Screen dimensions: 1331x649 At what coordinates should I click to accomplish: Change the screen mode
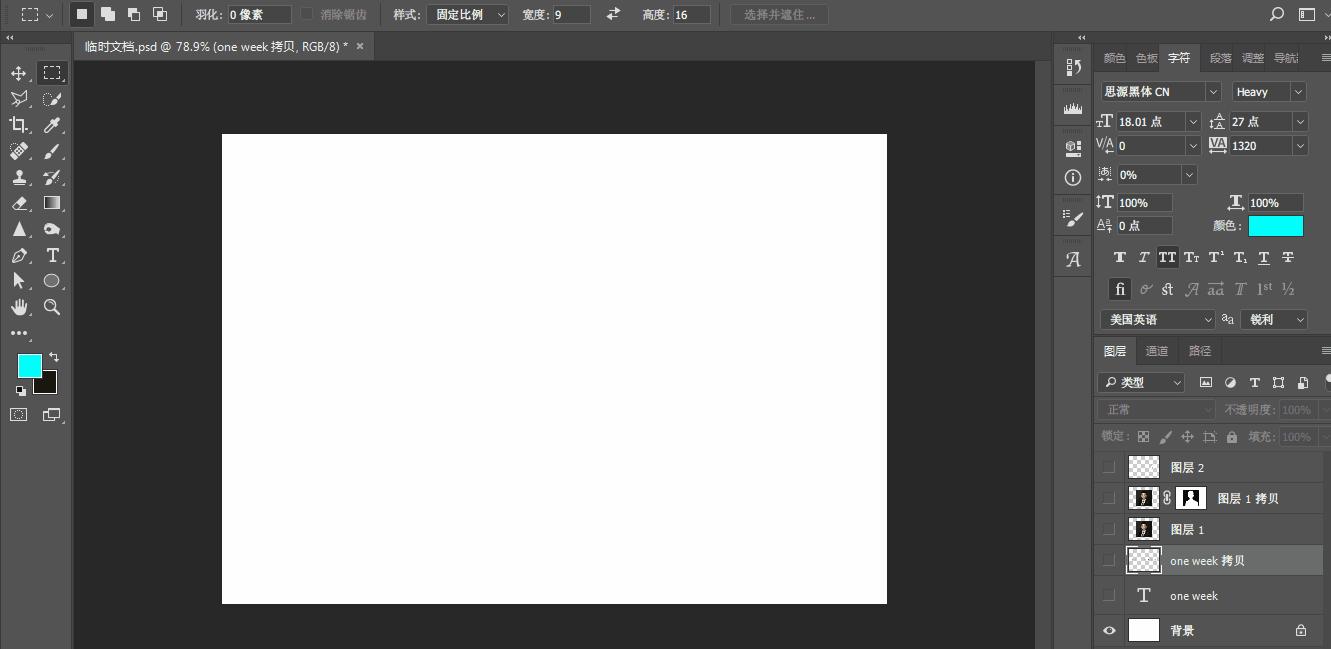coord(52,414)
